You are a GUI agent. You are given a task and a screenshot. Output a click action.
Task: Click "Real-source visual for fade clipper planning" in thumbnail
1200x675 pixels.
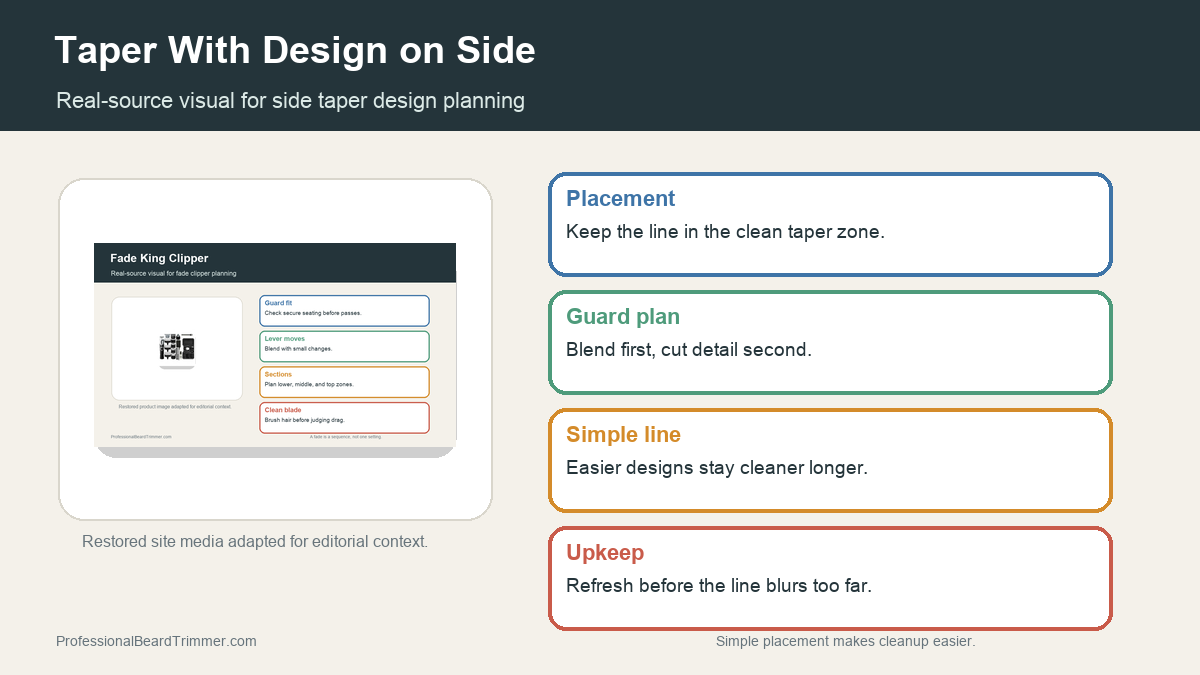point(173,273)
